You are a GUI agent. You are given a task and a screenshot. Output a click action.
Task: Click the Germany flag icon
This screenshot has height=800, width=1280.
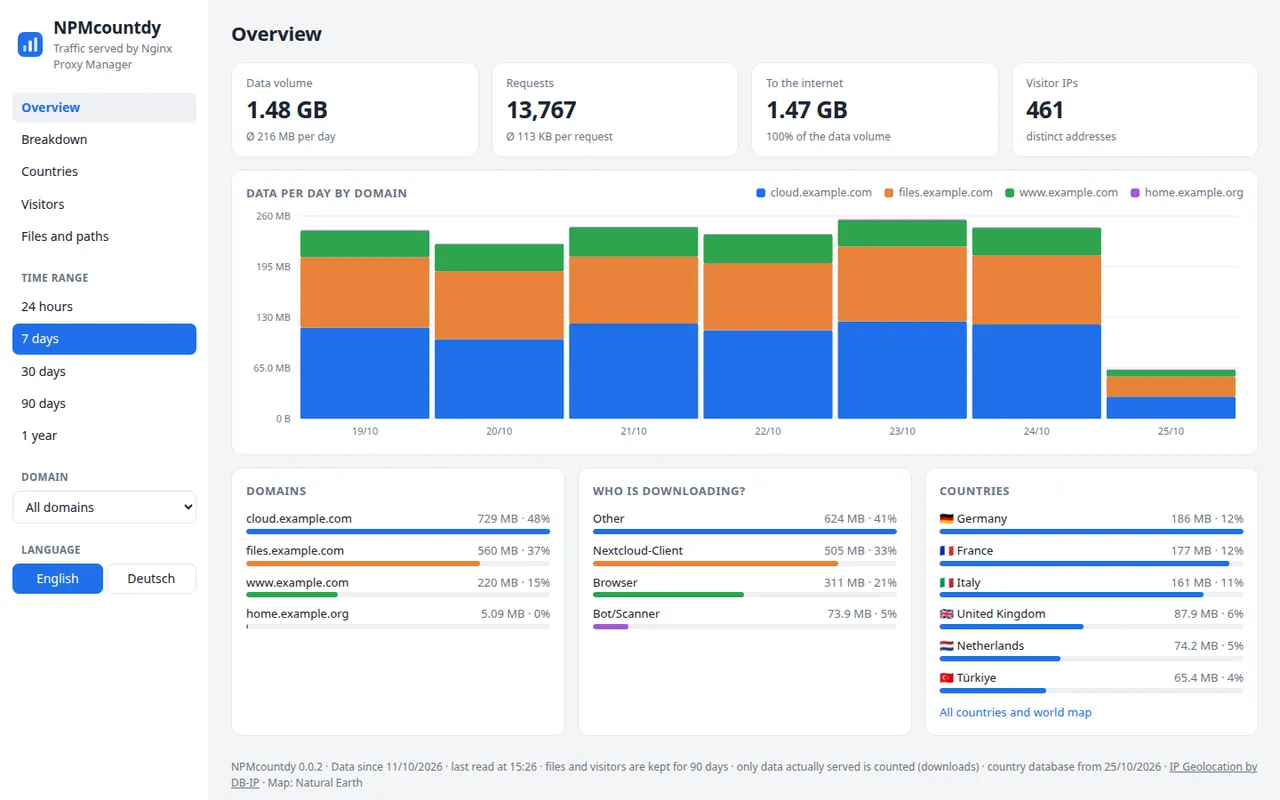pyautogui.click(x=947, y=519)
